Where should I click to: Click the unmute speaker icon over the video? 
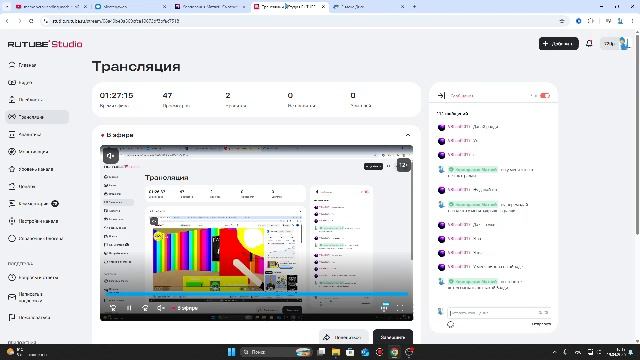click(x=111, y=156)
